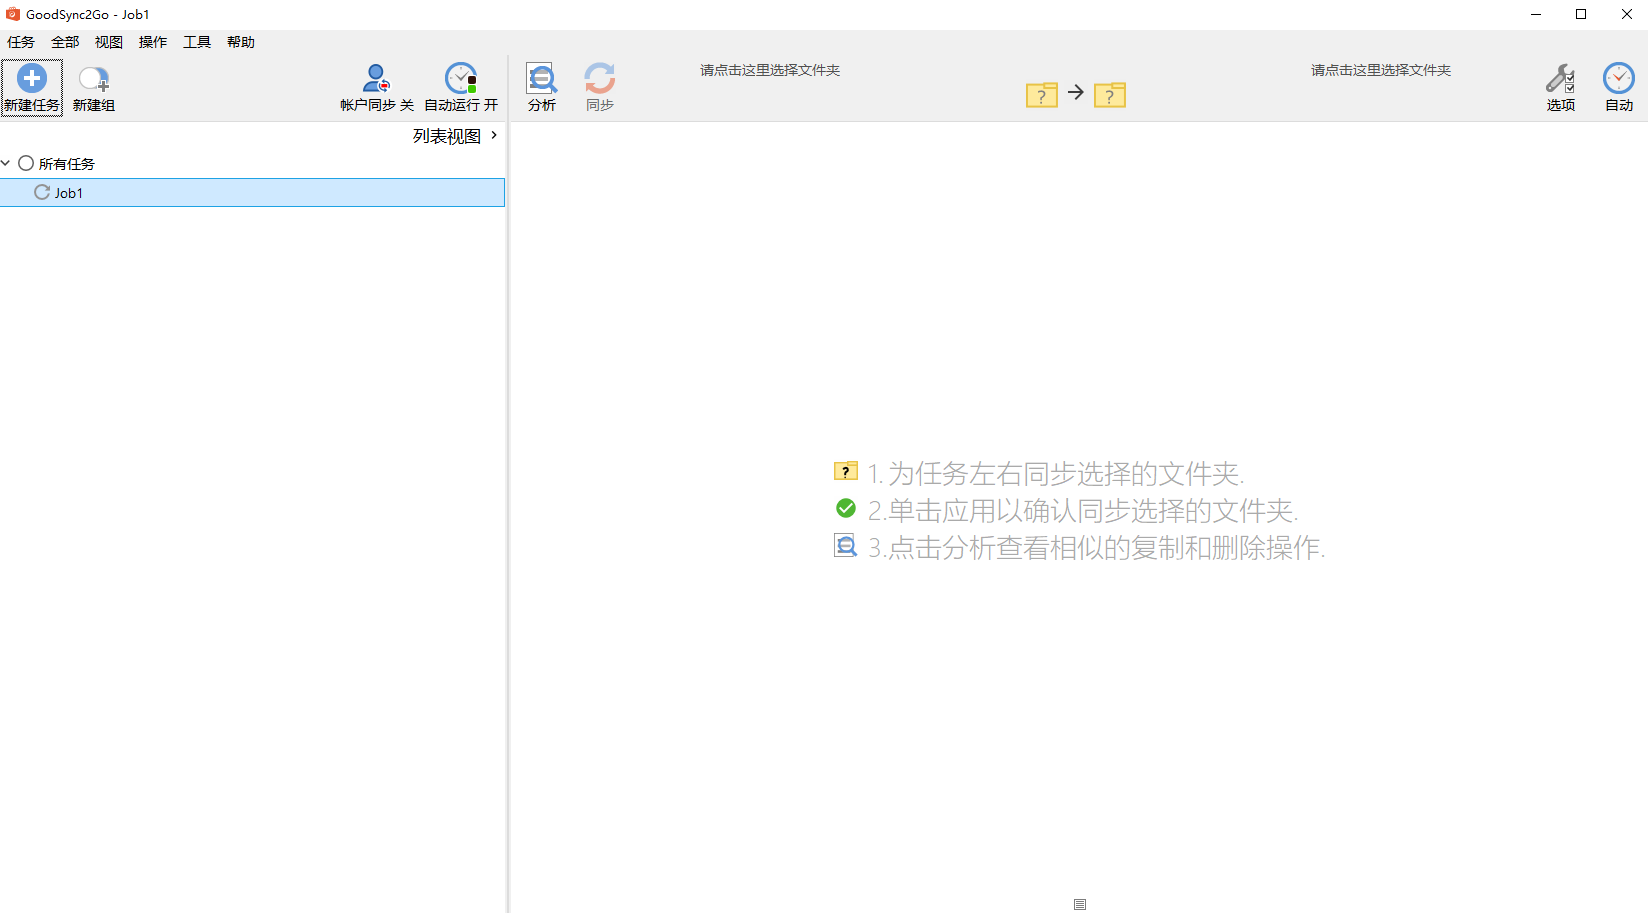Choose the right folder via yellow question-mark folder
This screenshot has width=1648, height=913.
click(x=1110, y=95)
